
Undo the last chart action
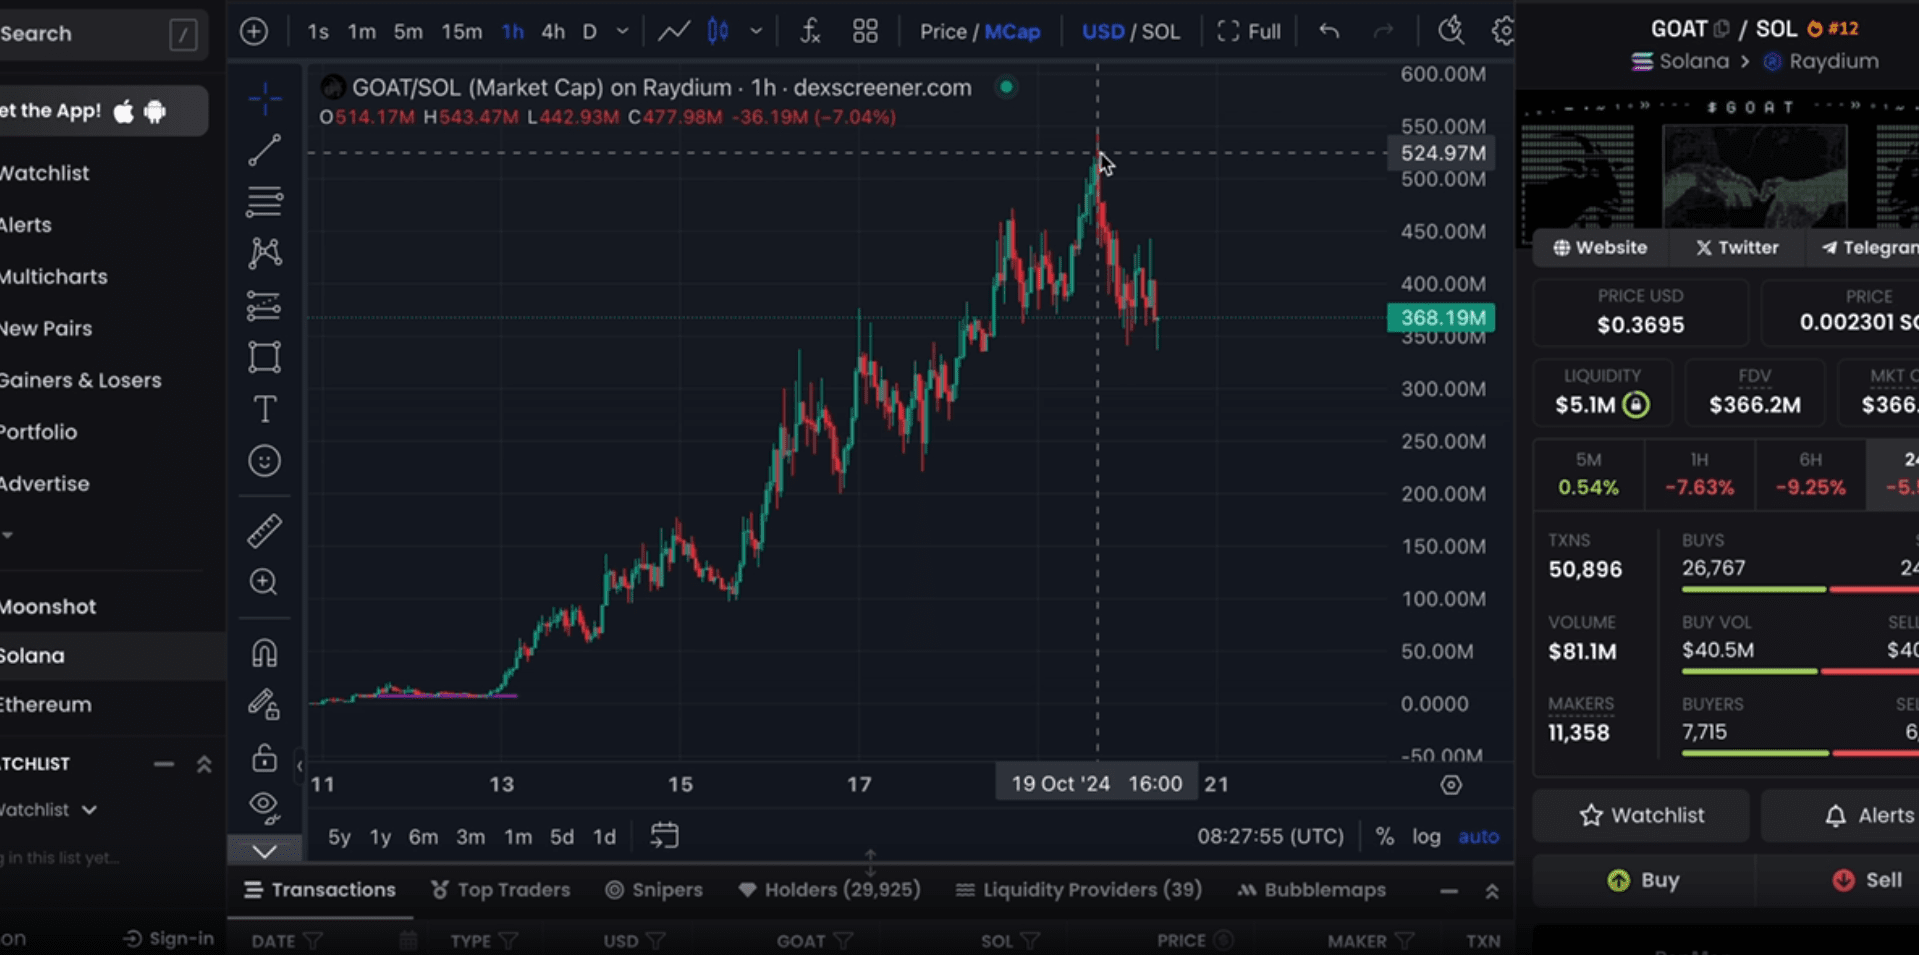pos(1329,32)
